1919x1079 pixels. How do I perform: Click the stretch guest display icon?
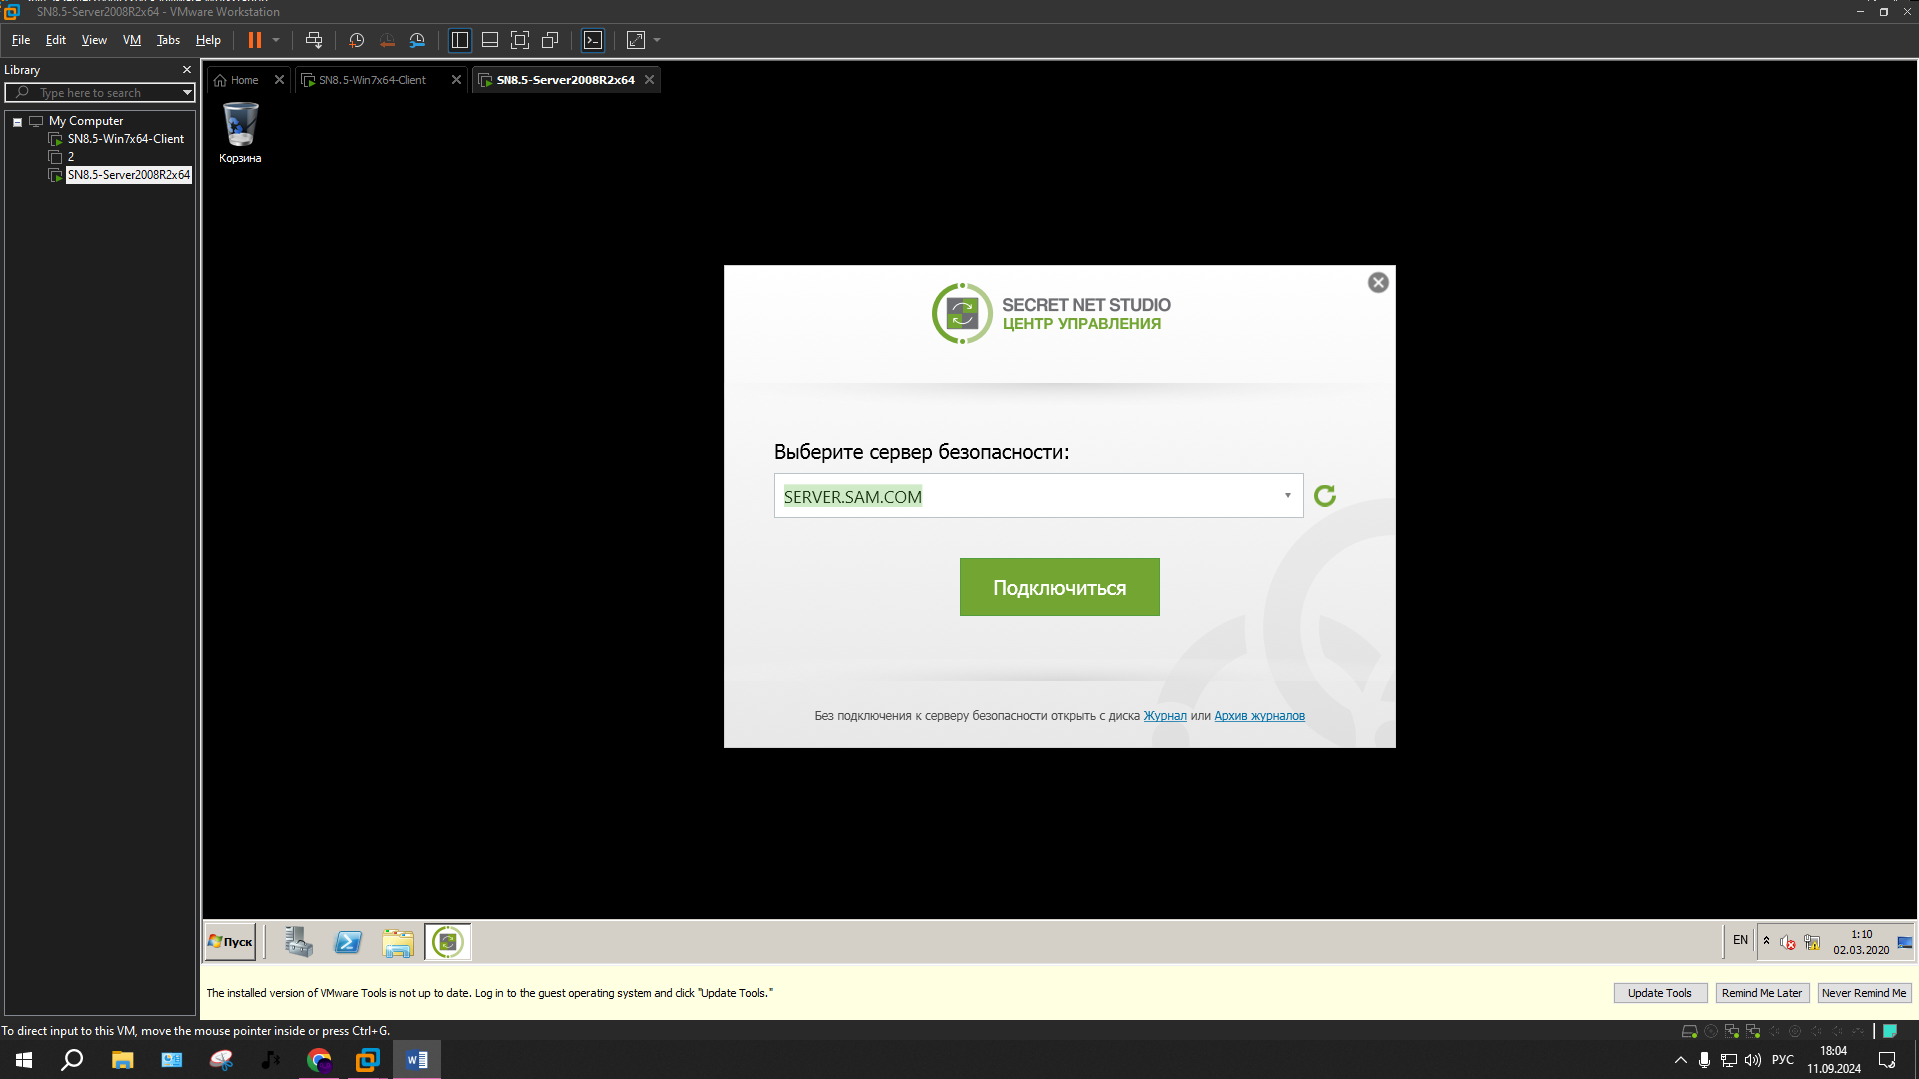636,40
